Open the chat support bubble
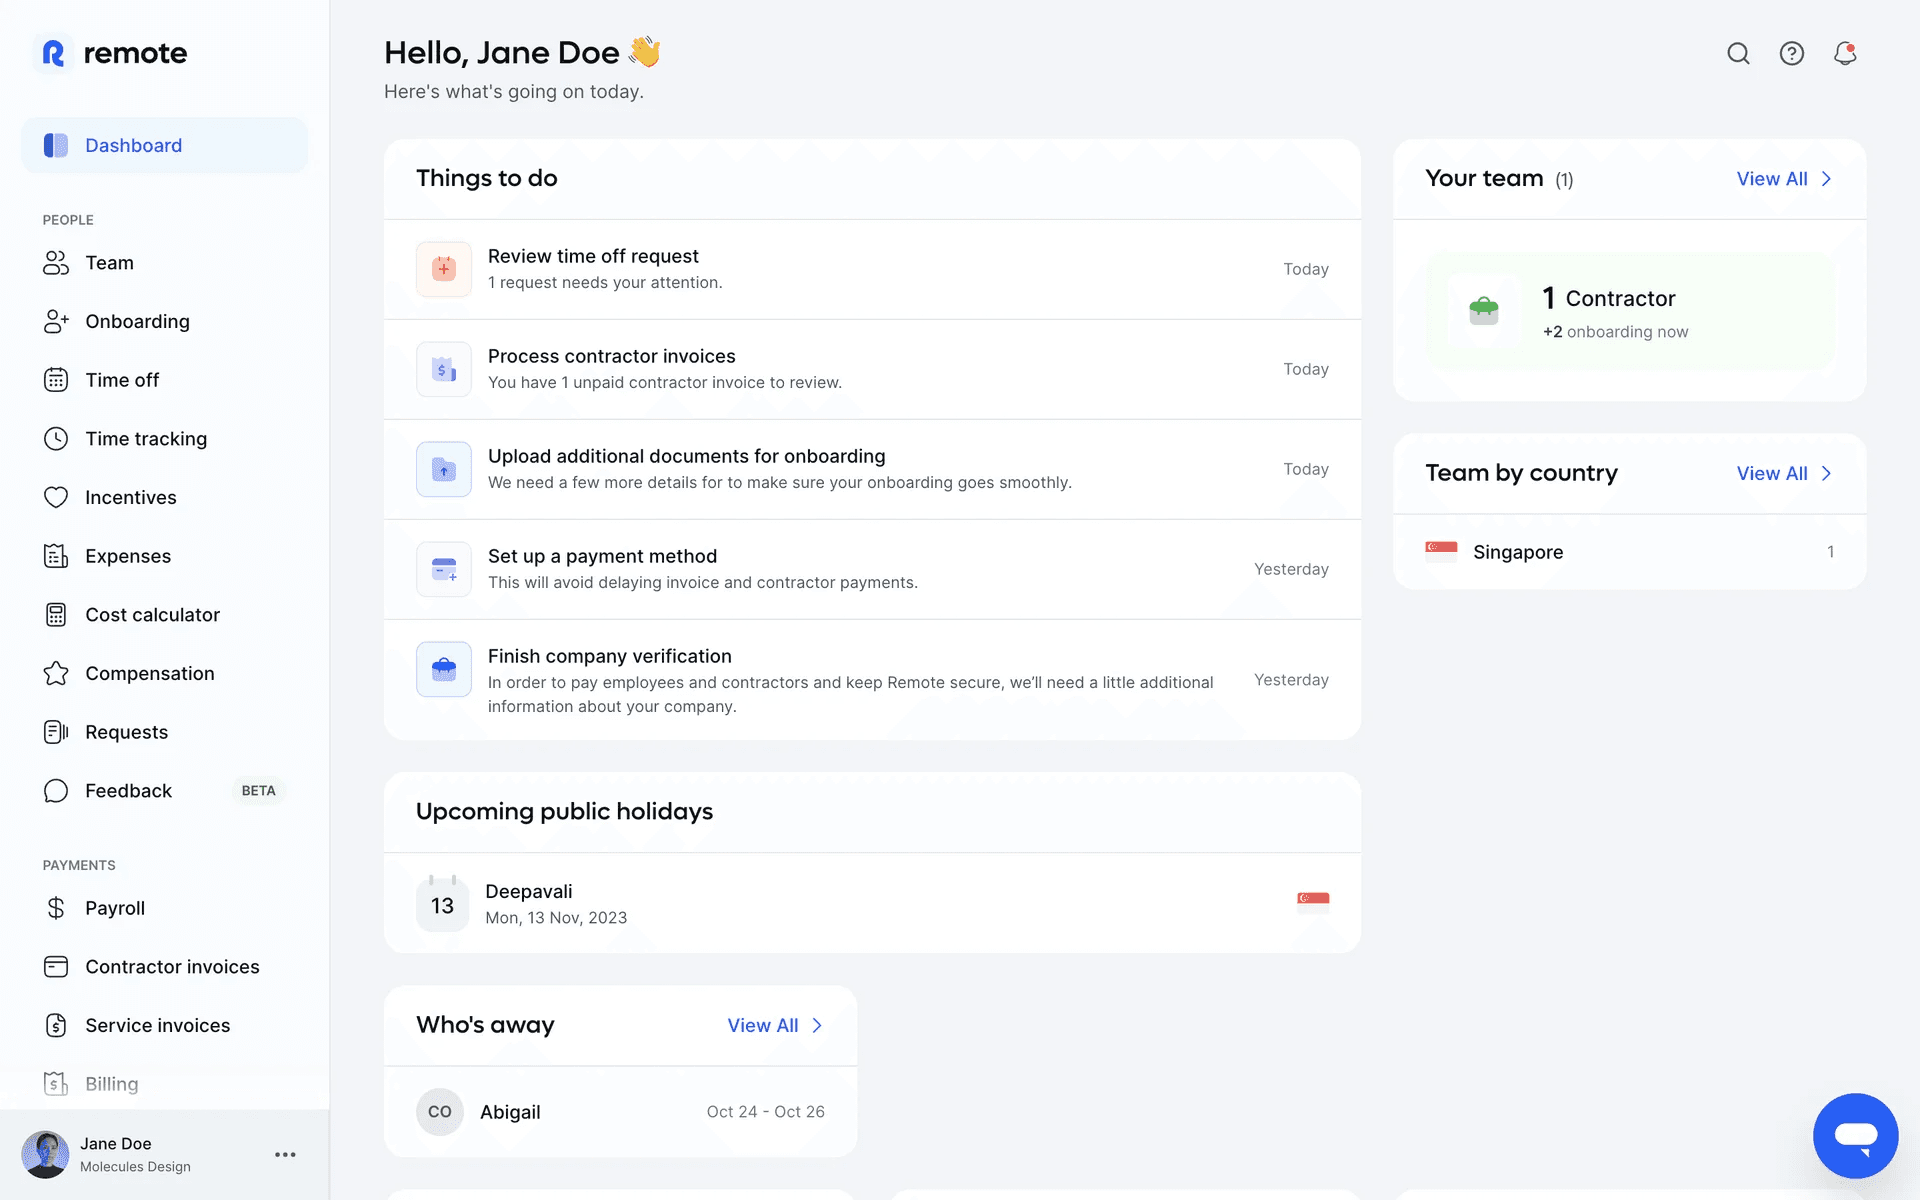The width and height of the screenshot is (1920, 1200). 1855,1135
